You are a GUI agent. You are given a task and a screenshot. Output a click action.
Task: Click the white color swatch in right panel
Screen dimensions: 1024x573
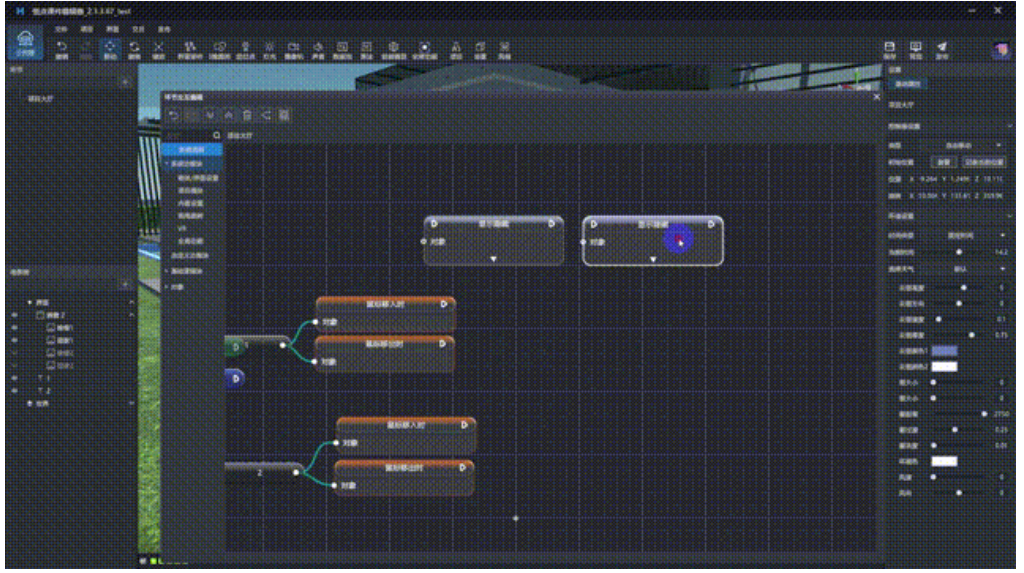tap(944, 366)
